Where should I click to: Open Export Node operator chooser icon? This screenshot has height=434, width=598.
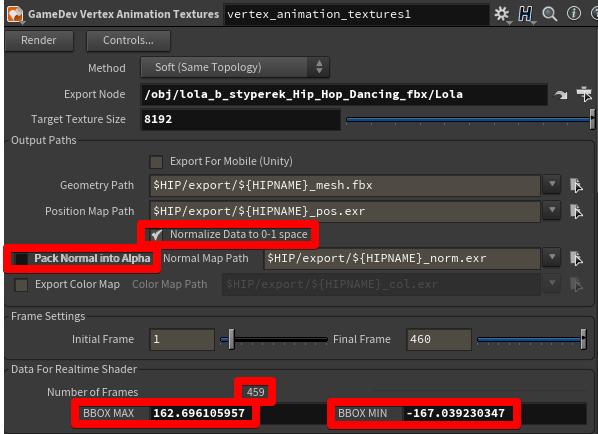point(584,94)
